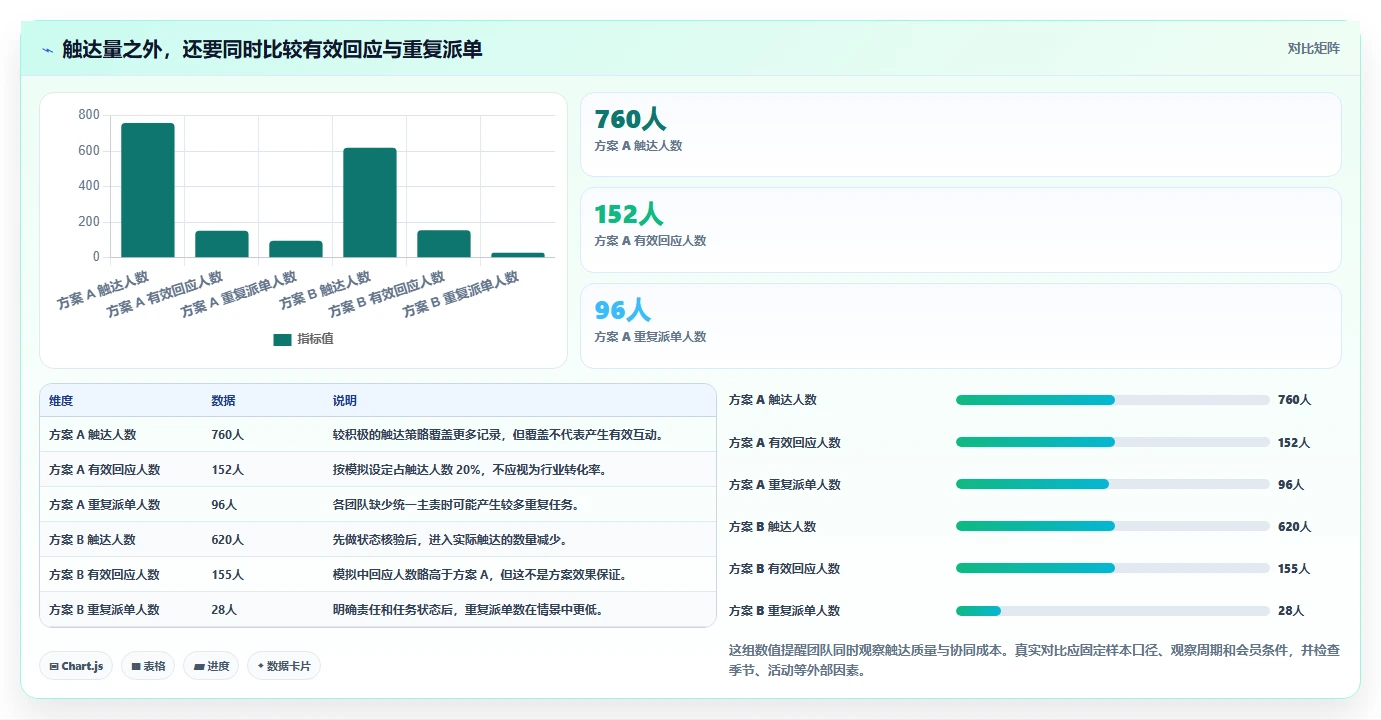Click the Chart.js tag chip
Image resolution: width=1381 pixels, height=720 pixels.
coord(76,666)
